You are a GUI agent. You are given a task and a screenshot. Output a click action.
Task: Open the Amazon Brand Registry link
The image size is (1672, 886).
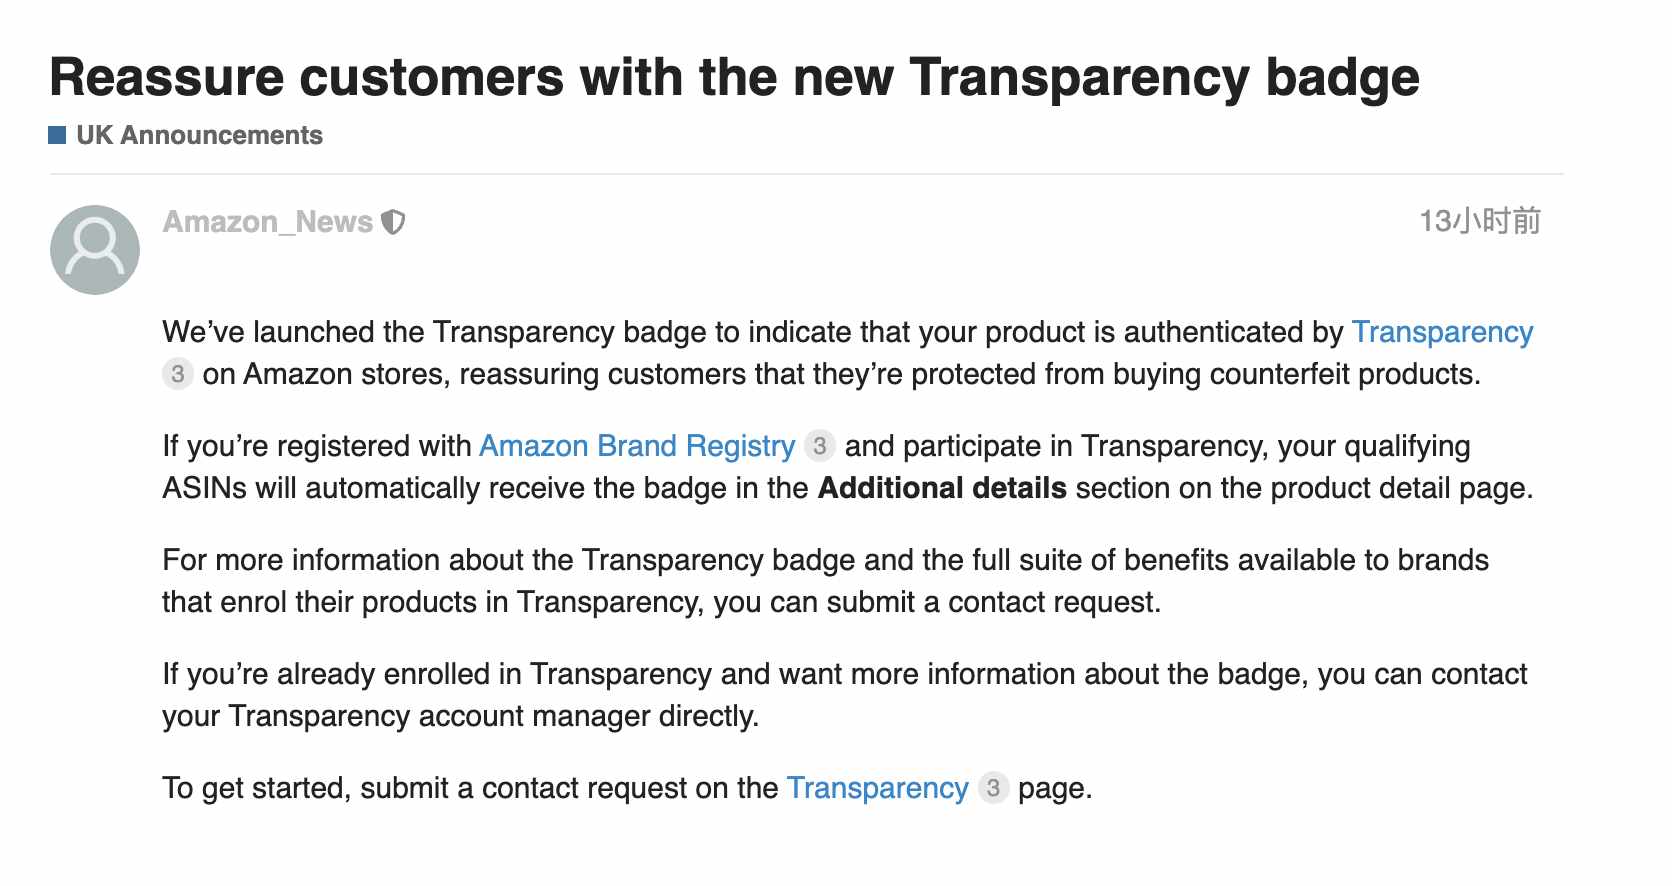click(637, 446)
